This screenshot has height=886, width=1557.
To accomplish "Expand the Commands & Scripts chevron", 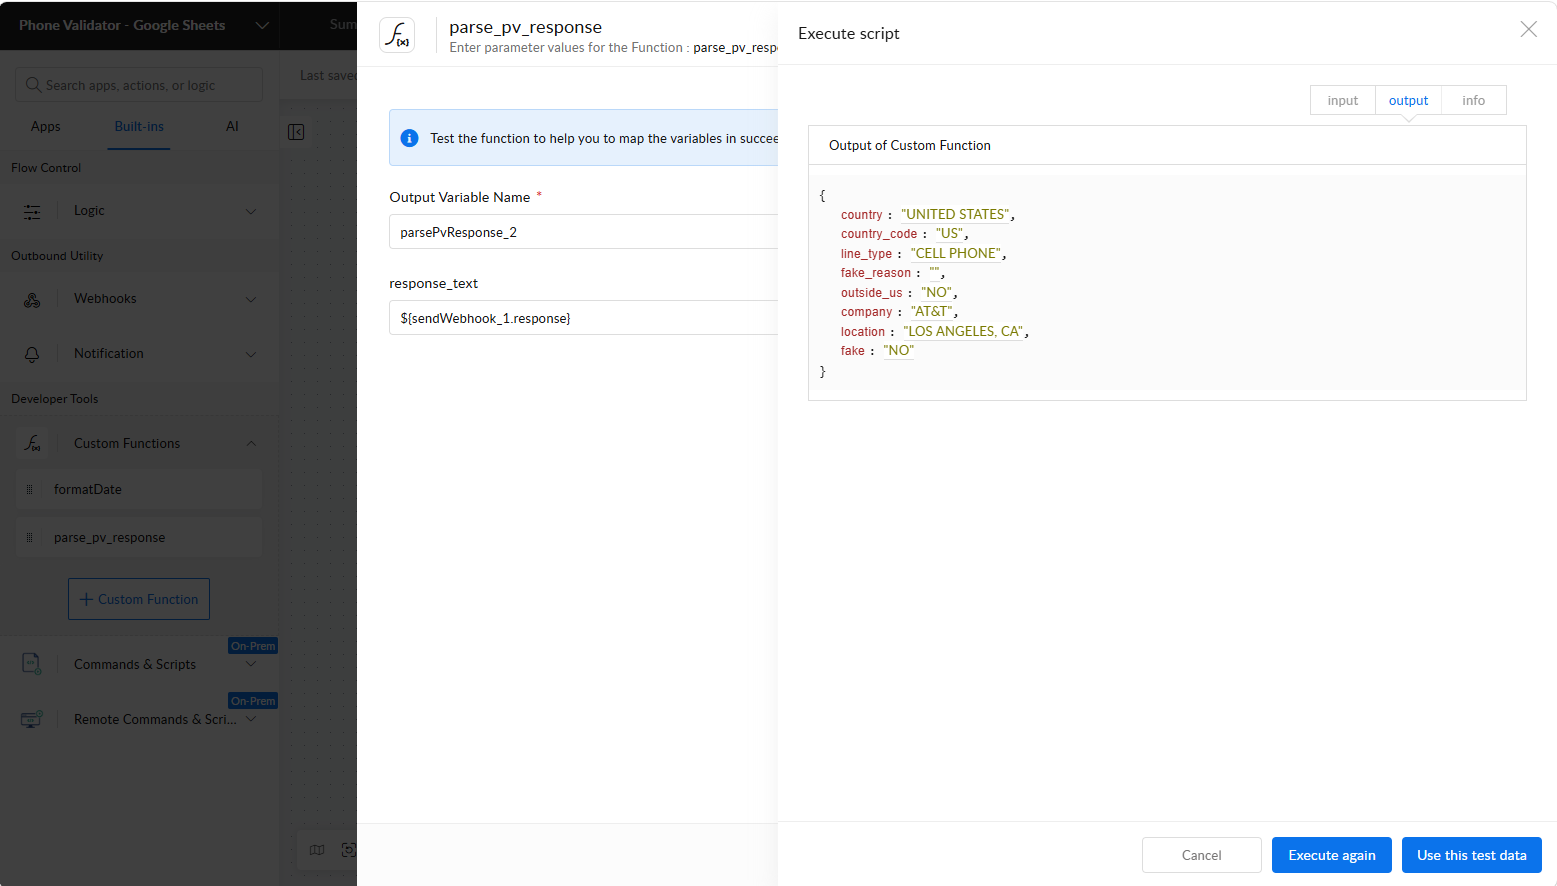I will click(251, 664).
